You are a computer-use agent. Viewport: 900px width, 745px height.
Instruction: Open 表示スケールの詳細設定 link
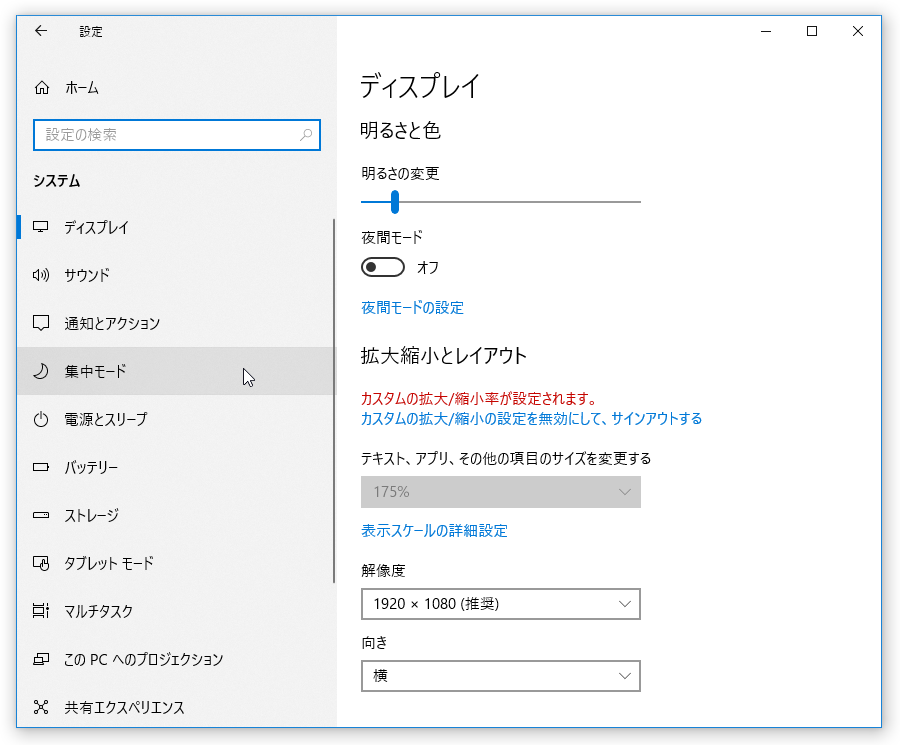click(435, 530)
